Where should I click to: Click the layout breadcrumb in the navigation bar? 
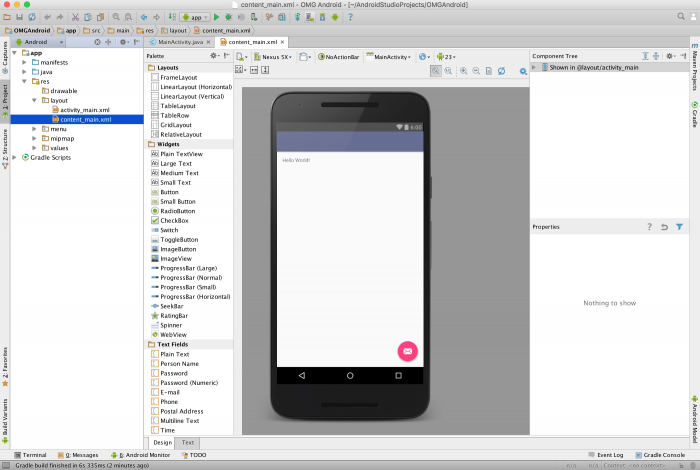click(174, 30)
